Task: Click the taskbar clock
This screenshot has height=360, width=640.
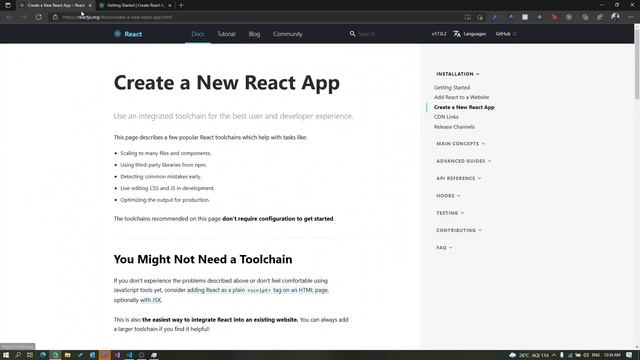Action: tap(612, 355)
